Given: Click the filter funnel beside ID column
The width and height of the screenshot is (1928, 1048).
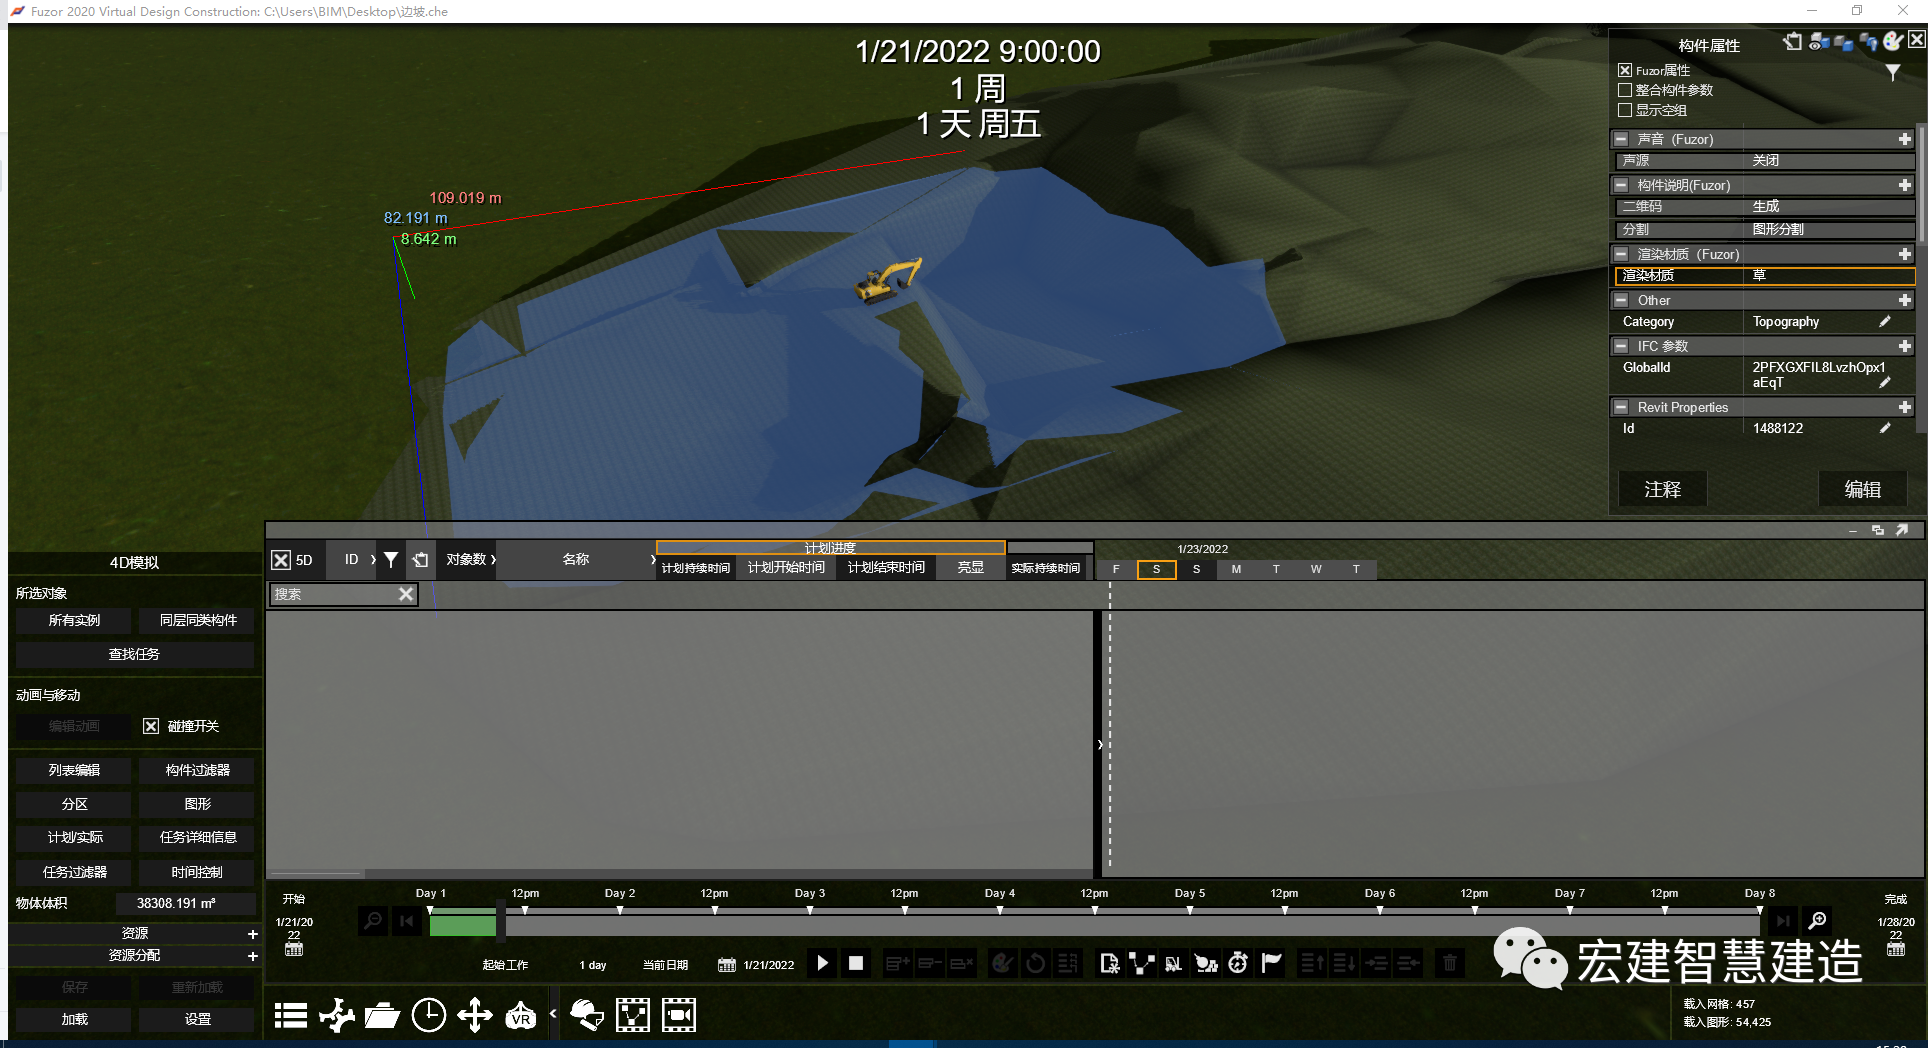Looking at the screenshot, I should [x=391, y=560].
